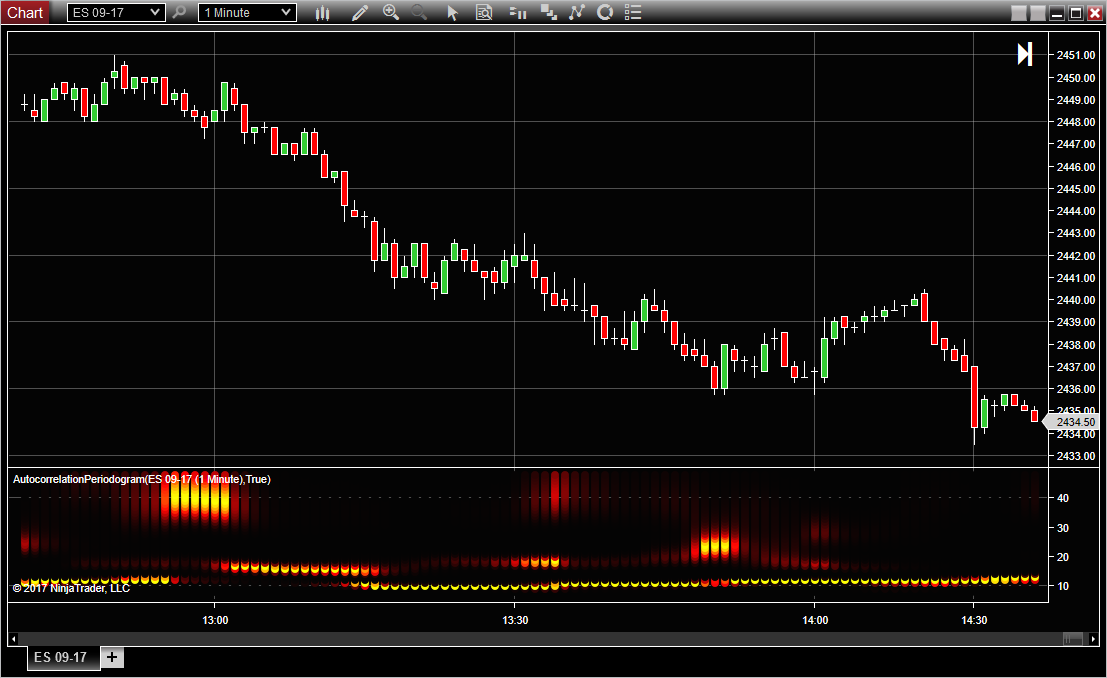Click the greyed zoom out magnifier
1107x678 pixels.
pyautogui.click(x=419, y=13)
